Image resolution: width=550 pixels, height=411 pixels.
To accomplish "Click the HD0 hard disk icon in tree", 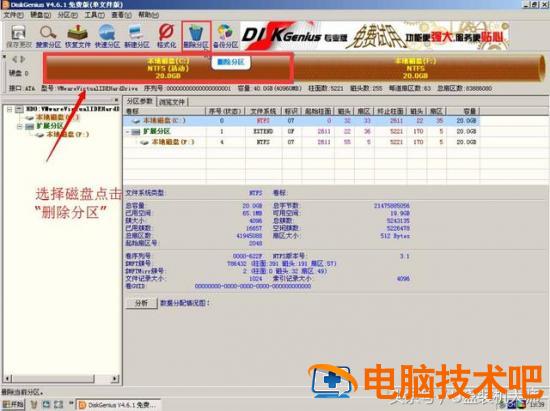I will (20, 109).
